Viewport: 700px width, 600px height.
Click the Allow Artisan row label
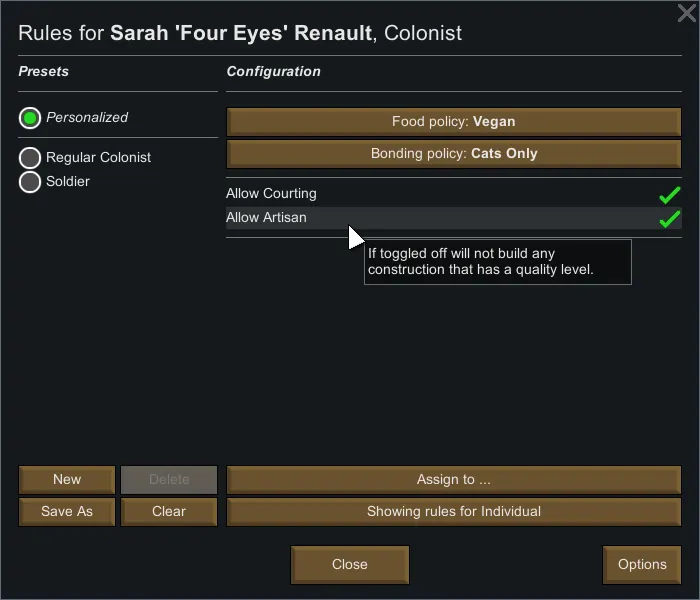tap(266, 218)
